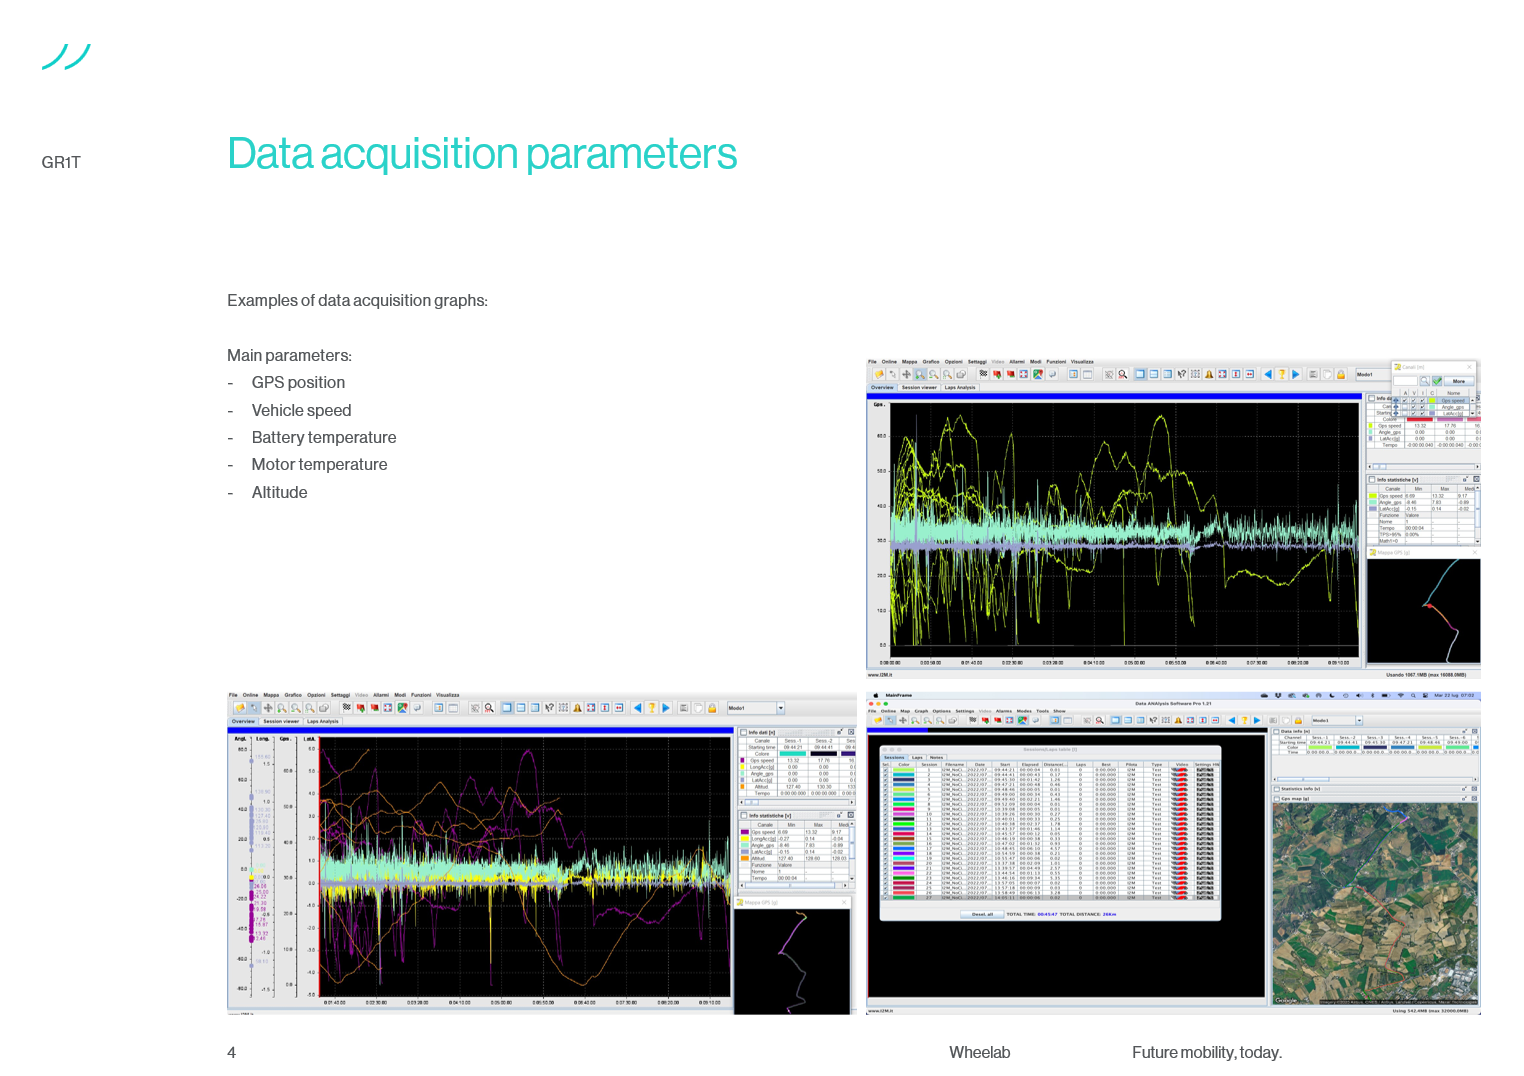This screenshot has width=1524, height=1076.
Task: Click alarm bell icon in Data ANAlysis Pro toolbar
Action: tap(1178, 720)
